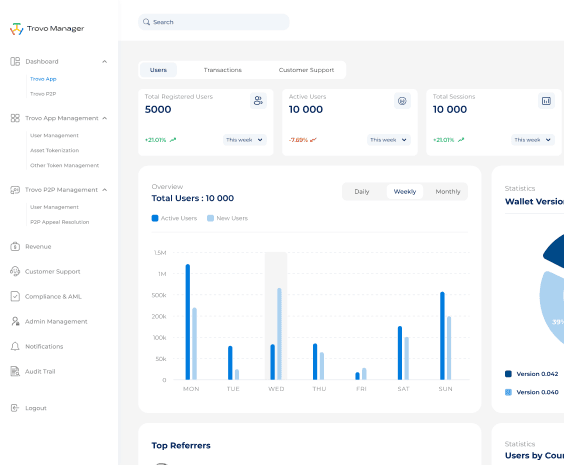Focus the Search input field
The height and width of the screenshot is (465, 564).
pyautogui.click(x=214, y=22)
